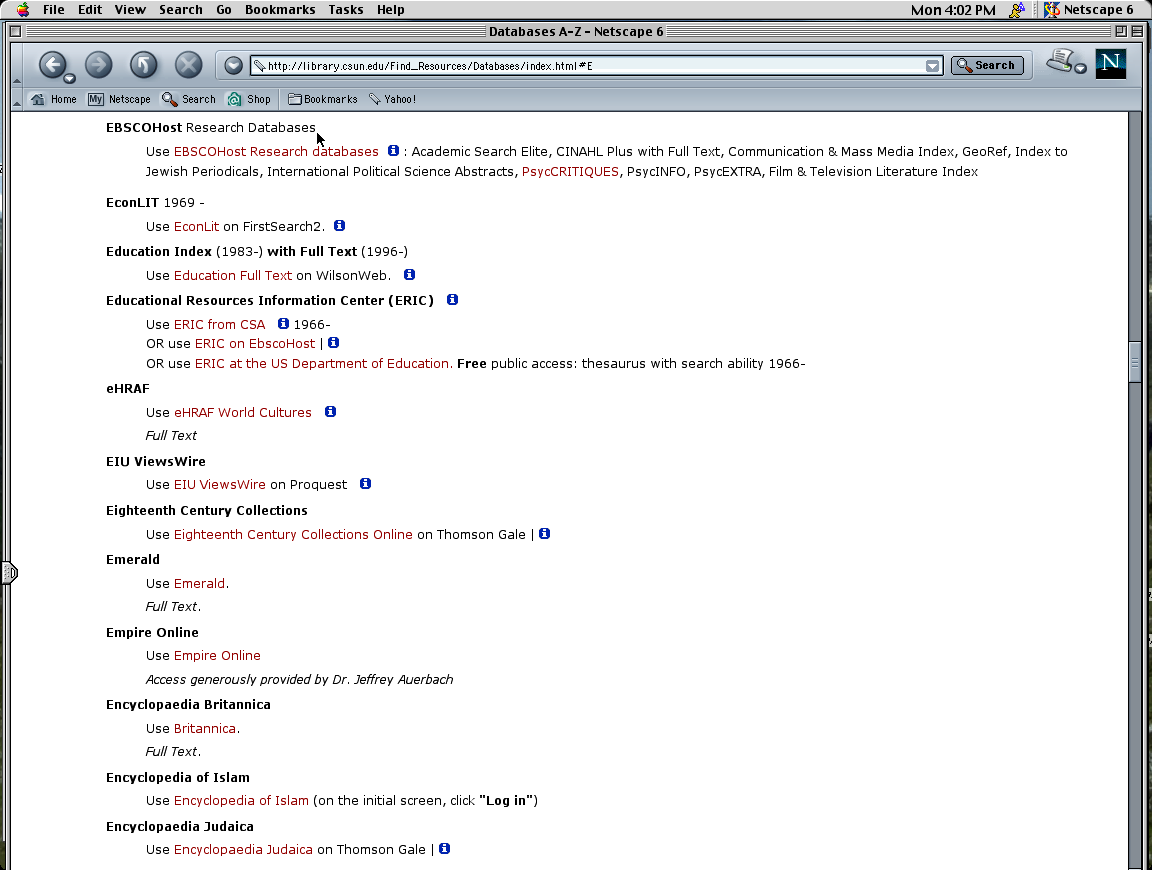The height and width of the screenshot is (870, 1152).
Task: Click the vertical scrollbar thumb
Action: 1135,362
